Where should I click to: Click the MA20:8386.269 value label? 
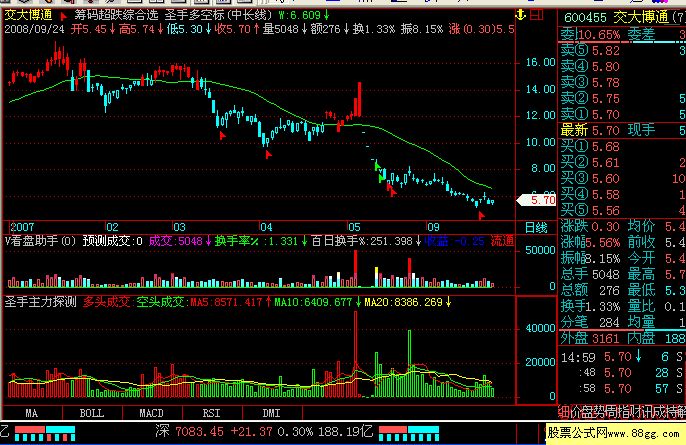pyautogui.click(x=403, y=302)
